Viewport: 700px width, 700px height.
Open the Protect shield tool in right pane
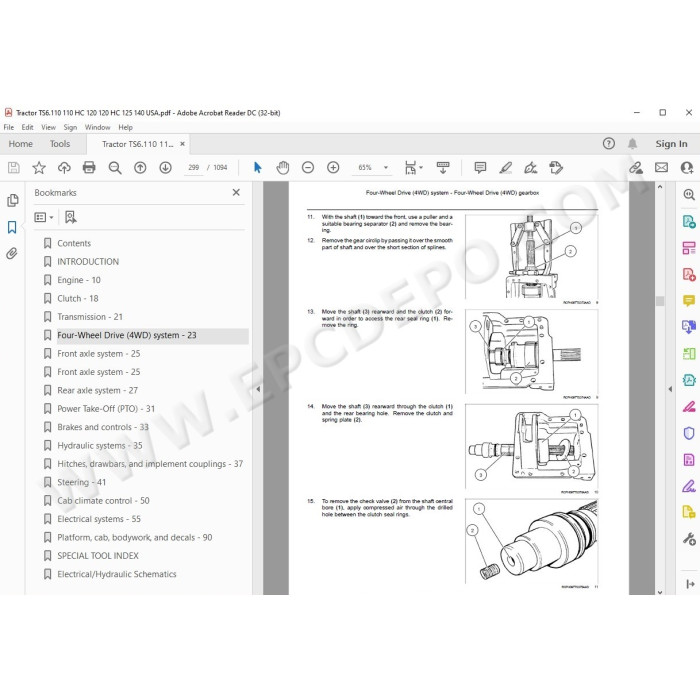pyautogui.click(x=688, y=433)
